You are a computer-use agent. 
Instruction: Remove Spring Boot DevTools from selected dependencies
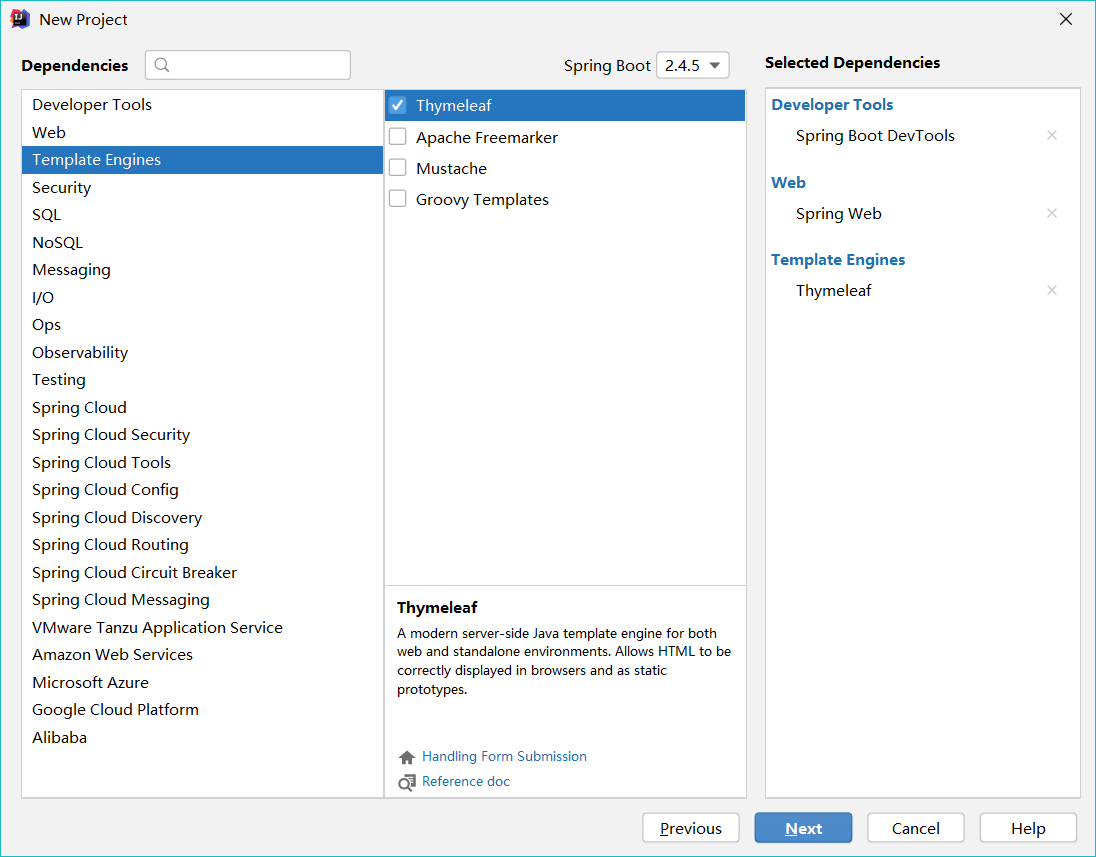pyautogui.click(x=1051, y=135)
